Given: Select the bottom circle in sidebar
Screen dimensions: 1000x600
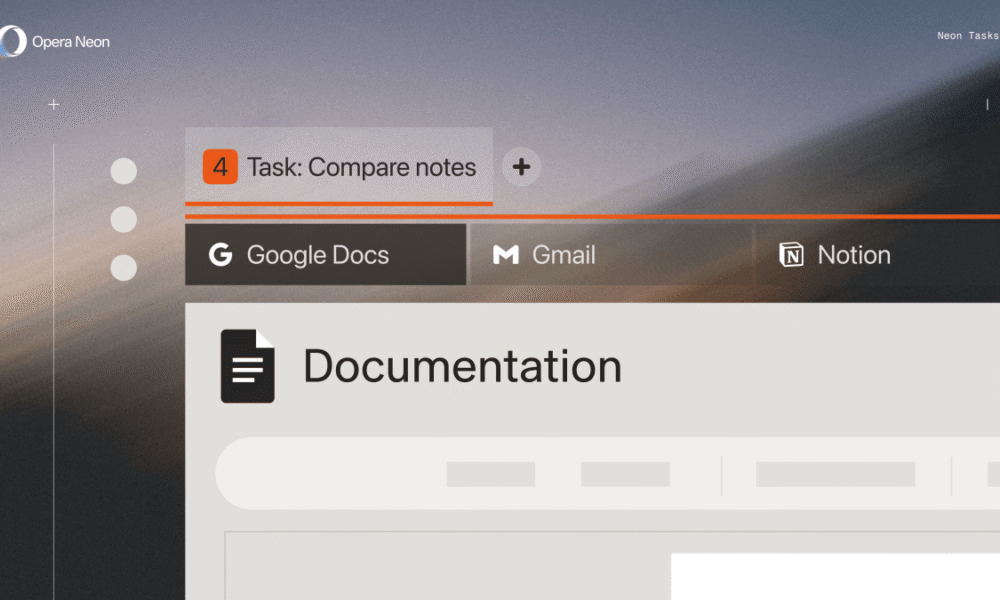Looking at the screenshot, I should click(123, 267).
